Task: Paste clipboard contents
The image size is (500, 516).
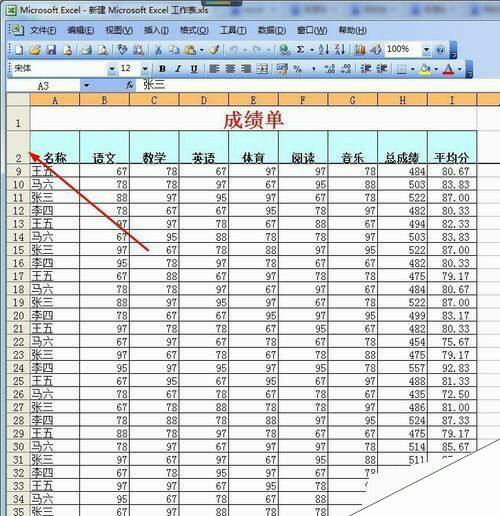Action: click(190, 50)
